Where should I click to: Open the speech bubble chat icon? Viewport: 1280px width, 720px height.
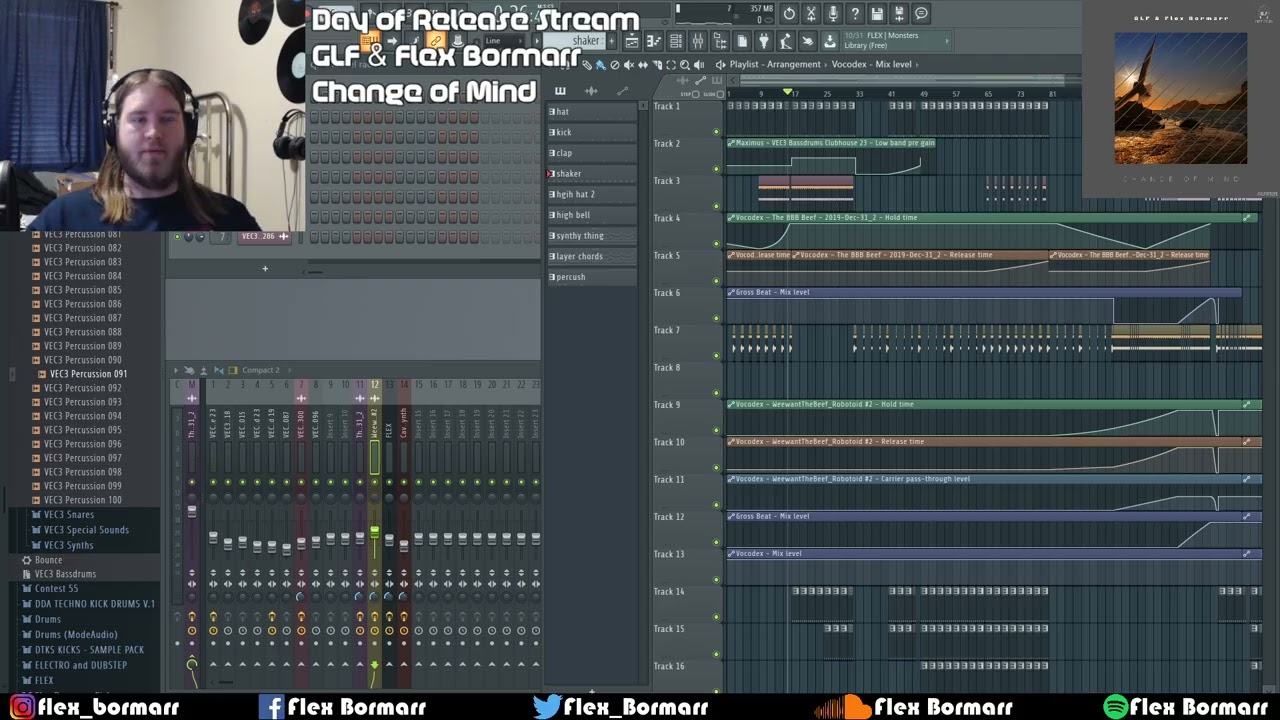click(921, 14)
